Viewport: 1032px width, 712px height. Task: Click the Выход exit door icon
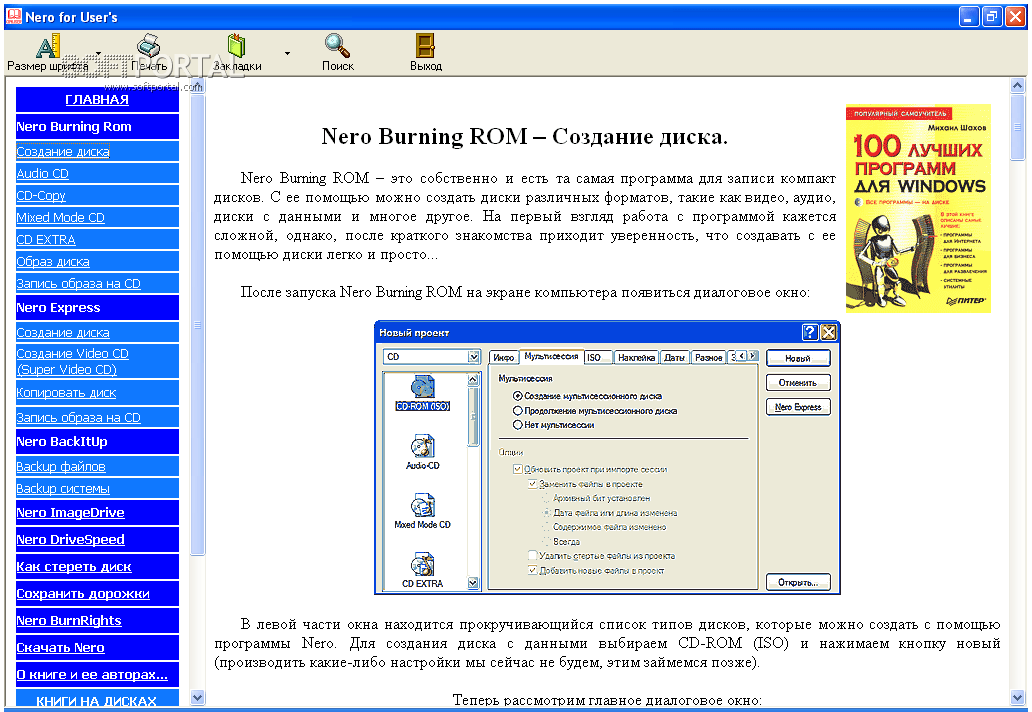tap(425, 45)
